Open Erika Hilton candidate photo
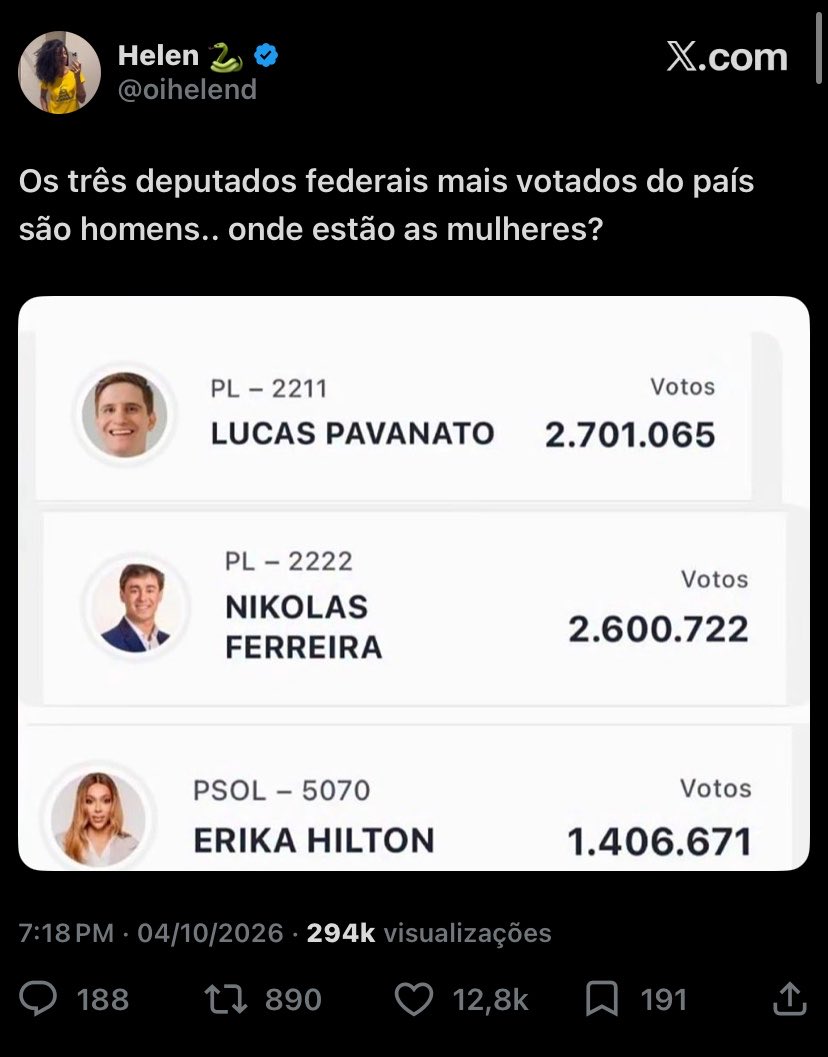This screenshot has height=1057, width=828. pos(98,817)
